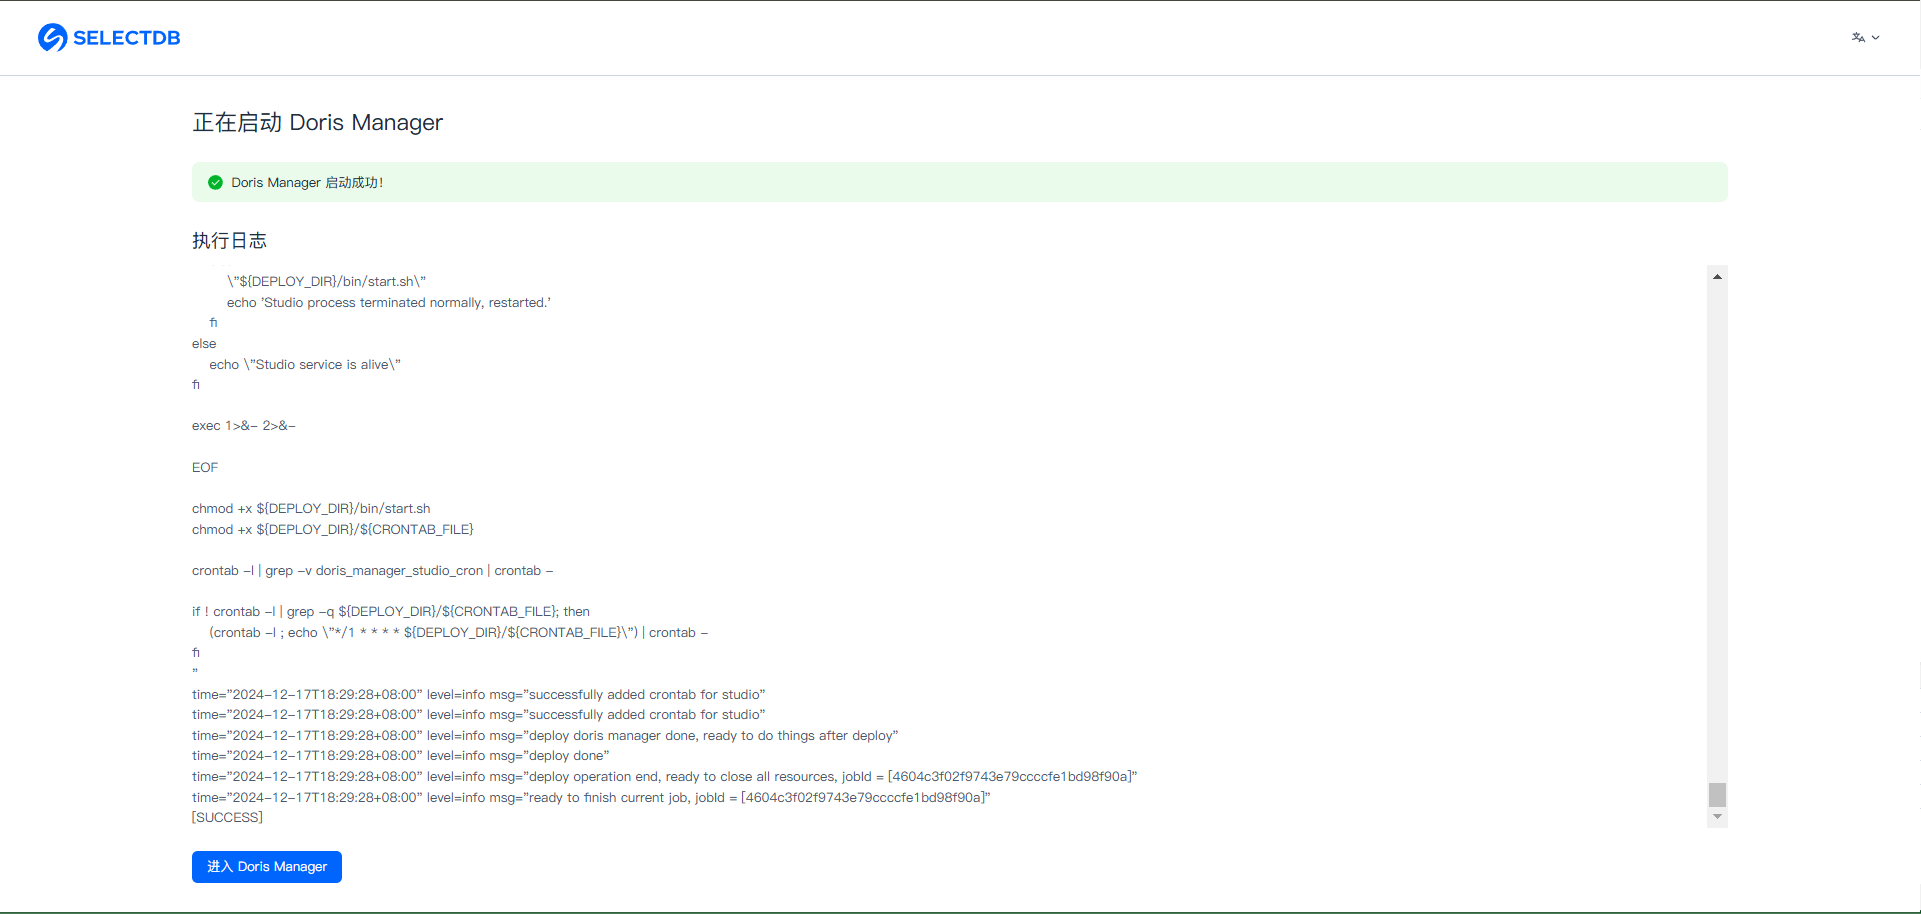
Task: Click the 'chmod +x ${DEPLOY_DIR}/bin/start.sh' line
Action: (311, 509)
